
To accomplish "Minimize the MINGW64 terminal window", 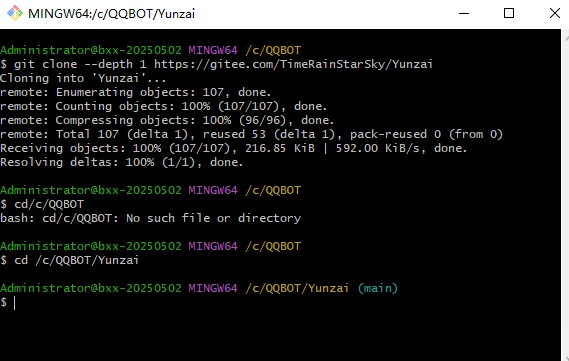I will coord(464,13).
